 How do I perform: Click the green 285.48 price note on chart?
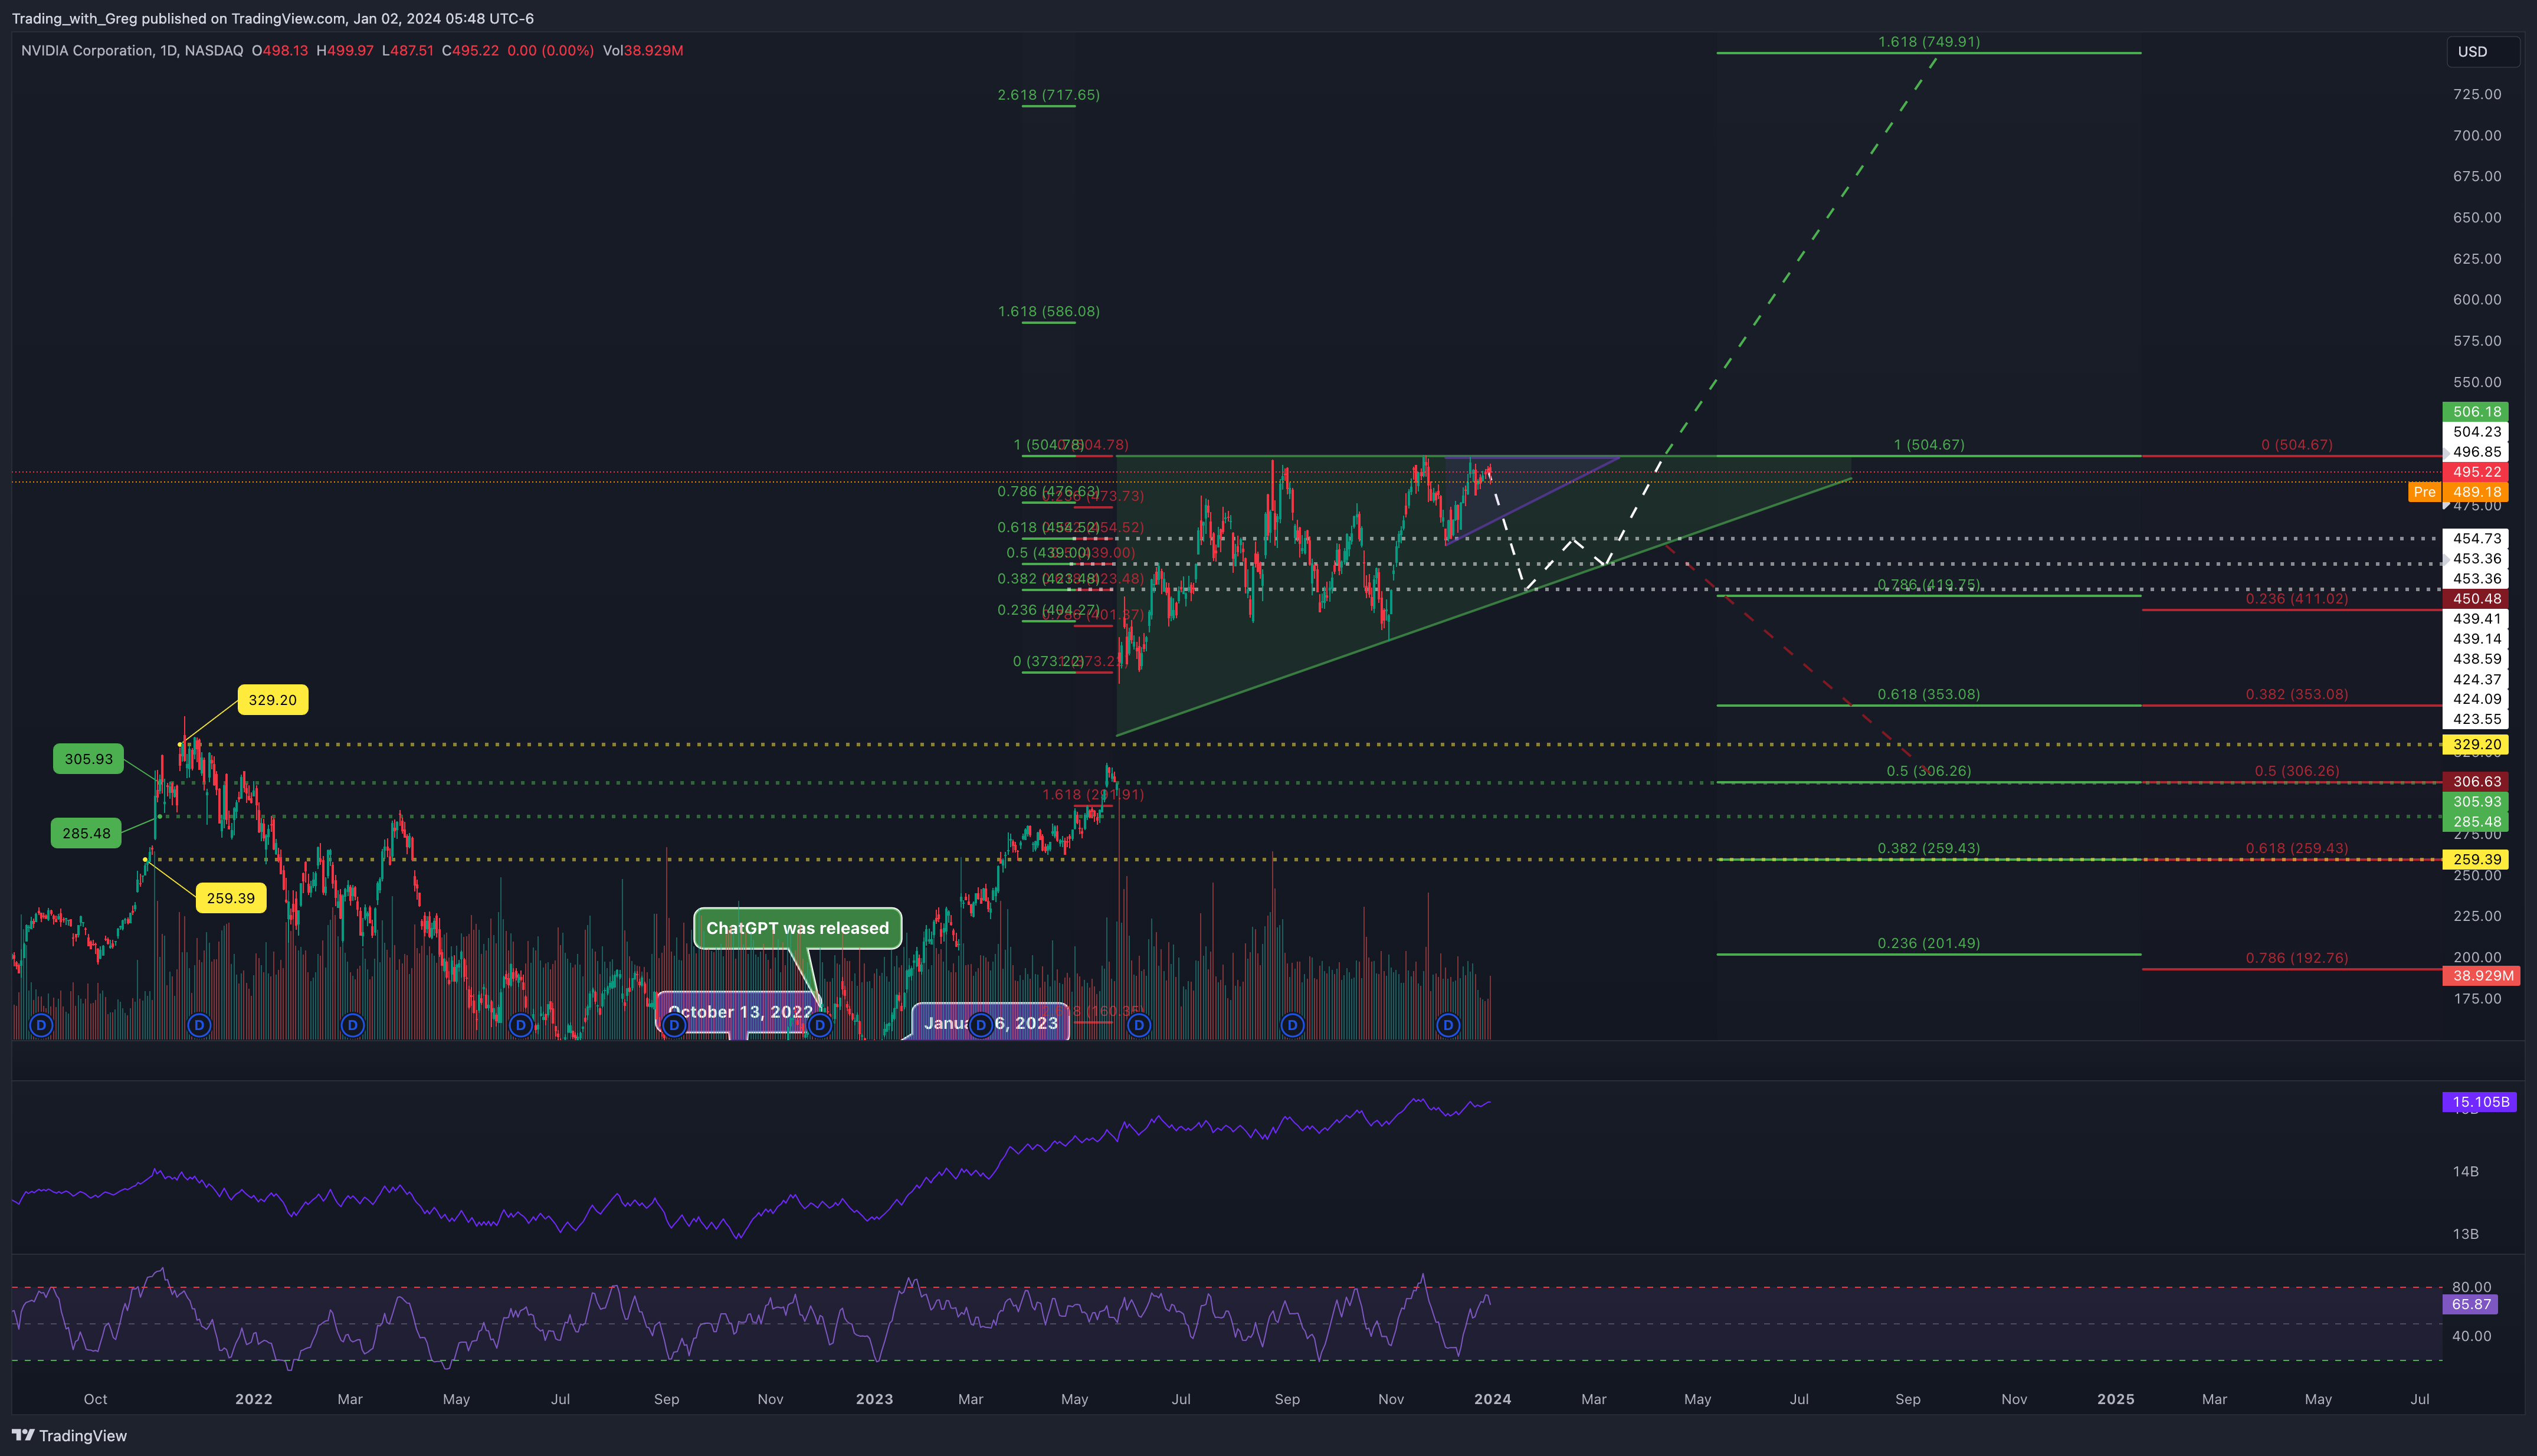coord(86,833)
